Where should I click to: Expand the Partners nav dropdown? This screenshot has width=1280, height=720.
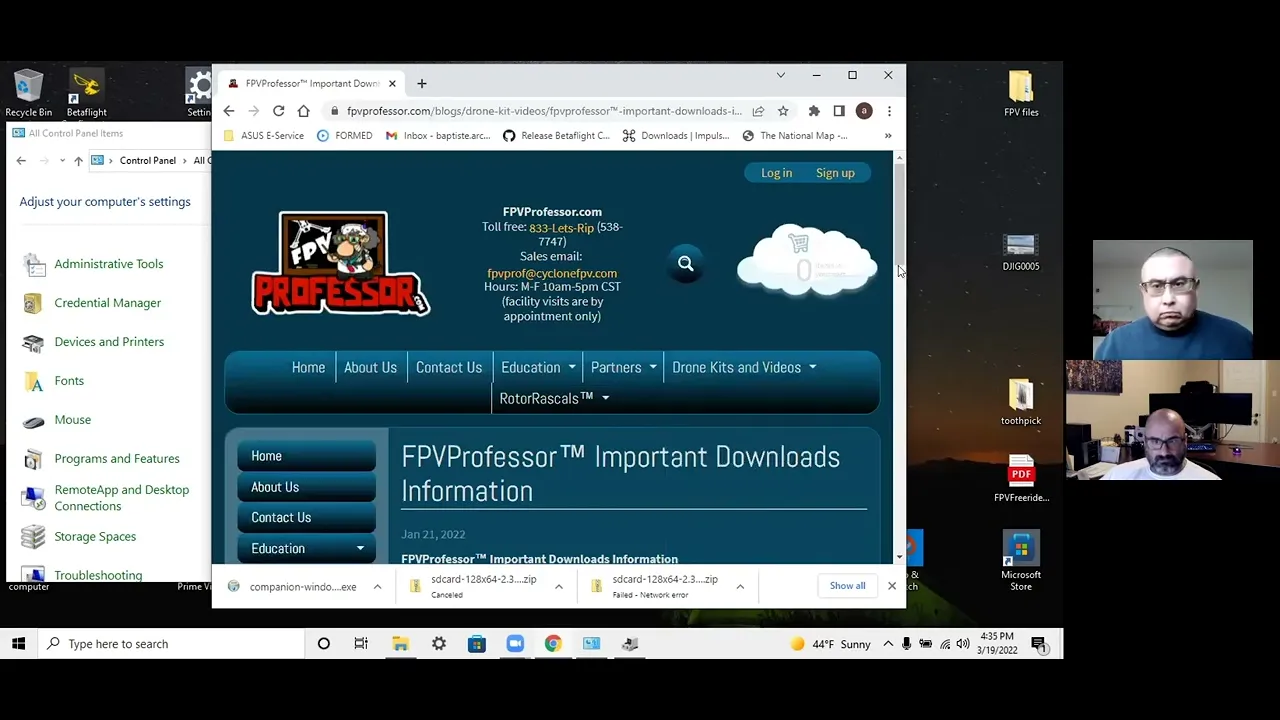pyautogui.click(x=653, y=367)
